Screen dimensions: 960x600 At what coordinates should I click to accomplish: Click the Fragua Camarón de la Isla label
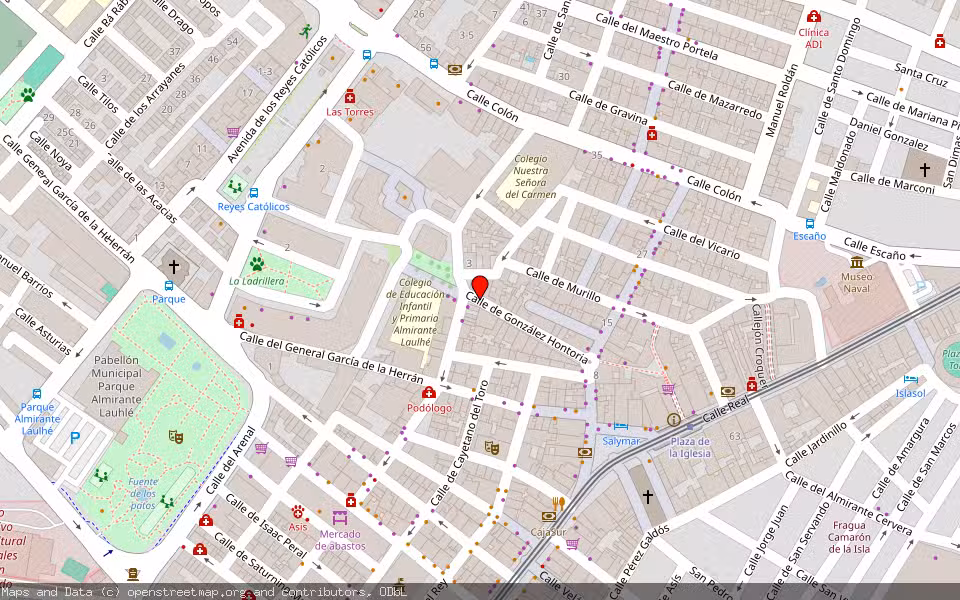click(x=849, y=537)
